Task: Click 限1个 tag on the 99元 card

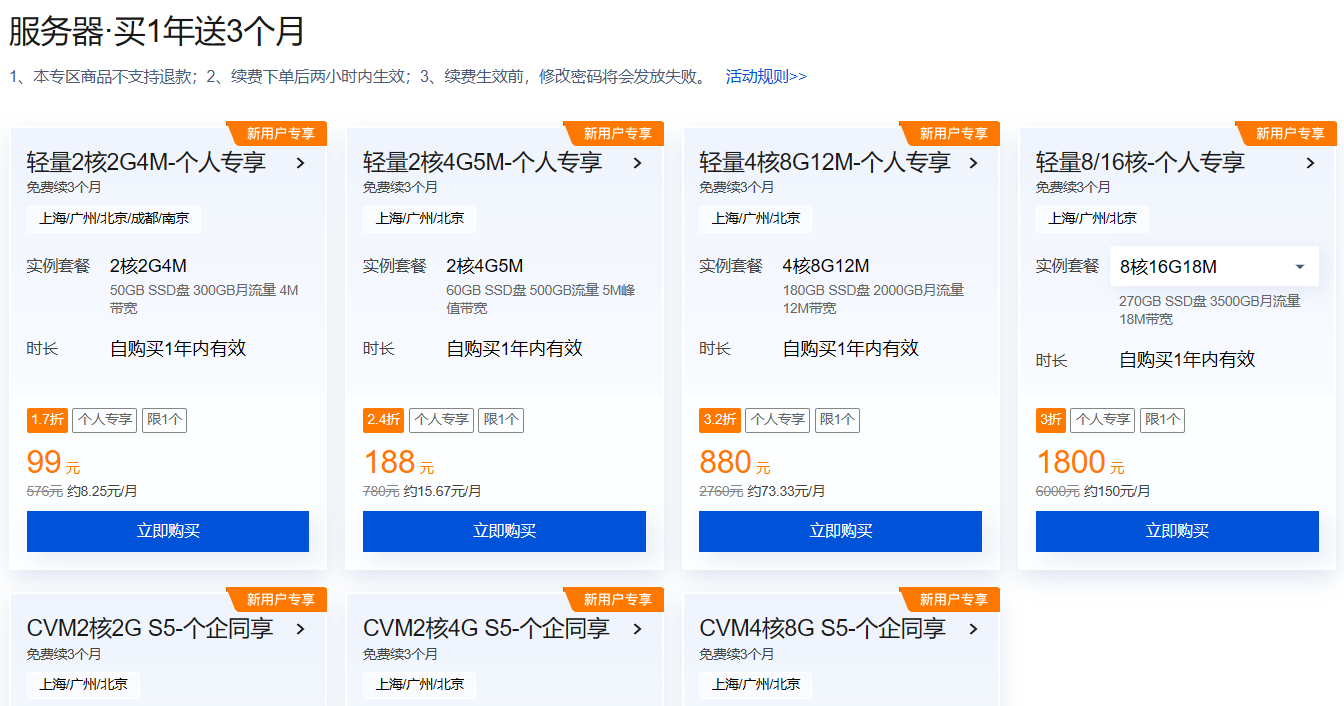Action: coord(164,420)
